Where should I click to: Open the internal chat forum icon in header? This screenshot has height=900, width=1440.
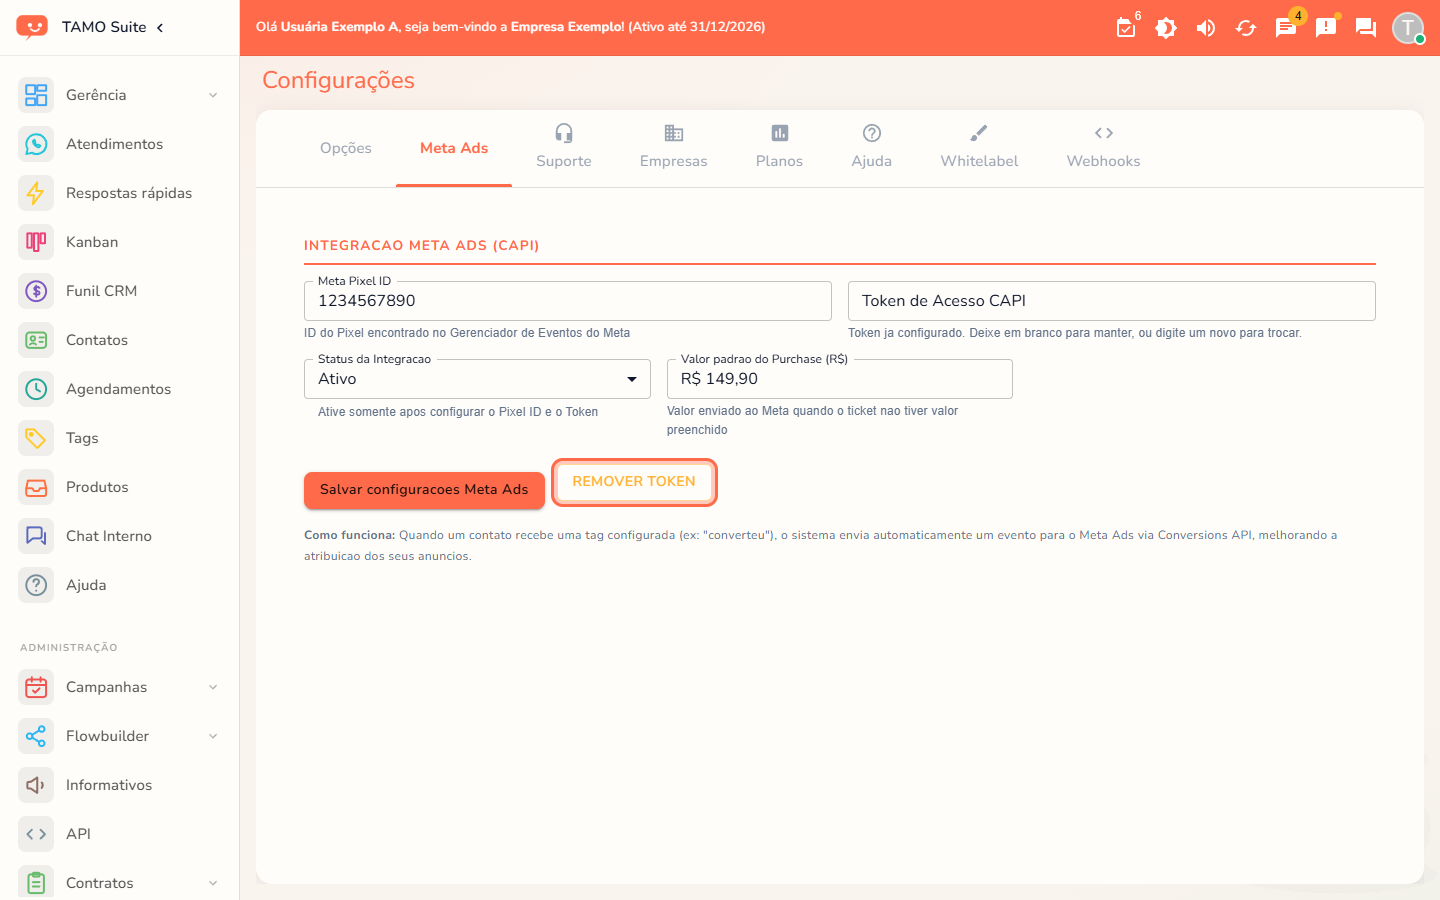click(1366, 28)
